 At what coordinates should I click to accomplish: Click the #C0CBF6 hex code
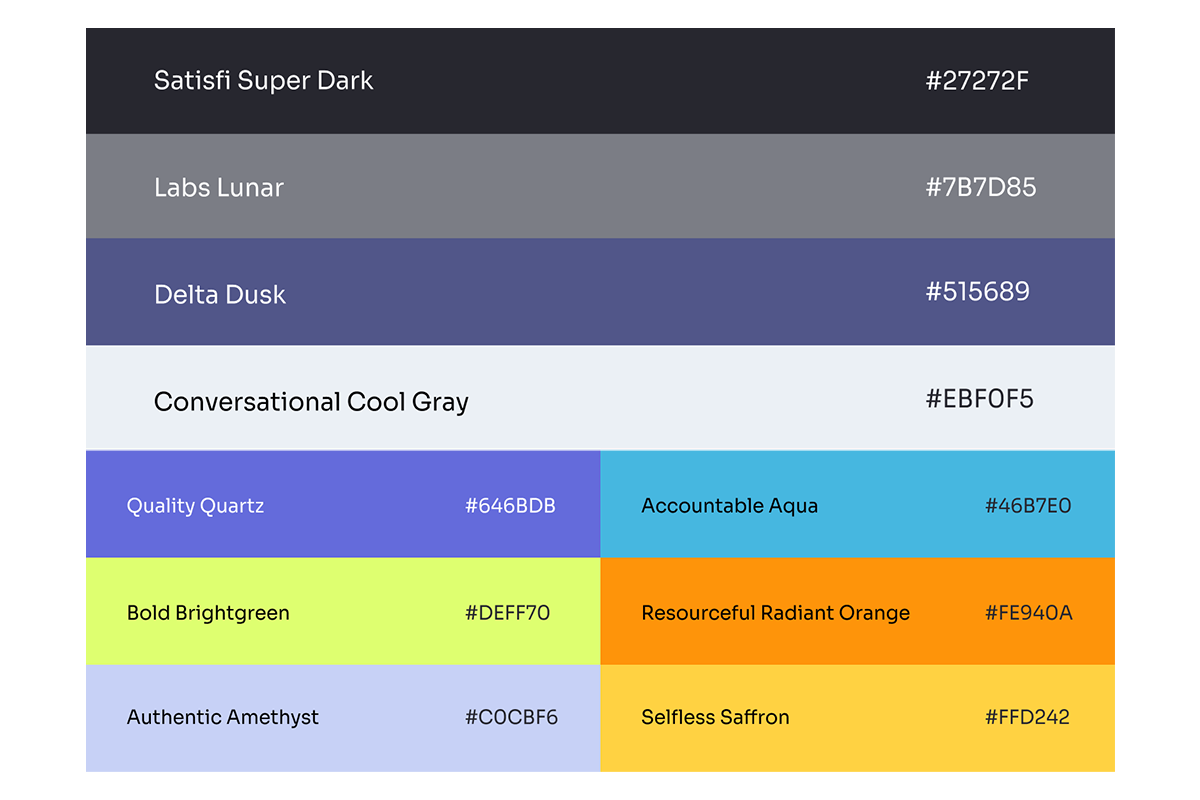click(512, 717)
